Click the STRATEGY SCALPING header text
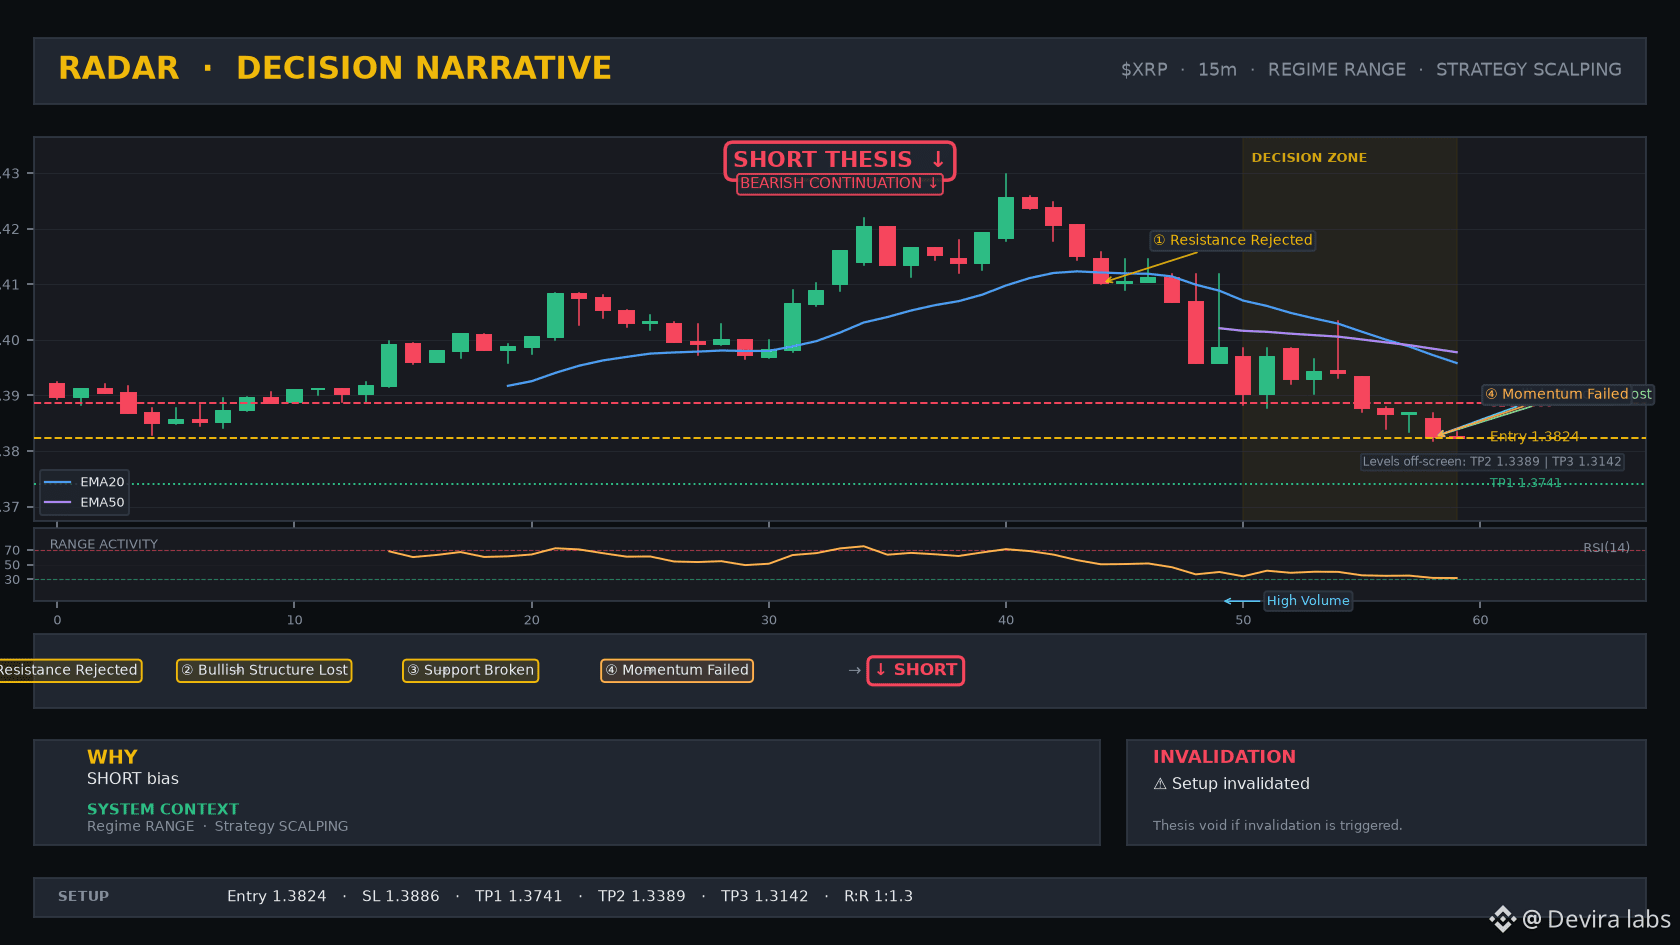Screen dimensions: 1680x945 tap(1529, 70)
